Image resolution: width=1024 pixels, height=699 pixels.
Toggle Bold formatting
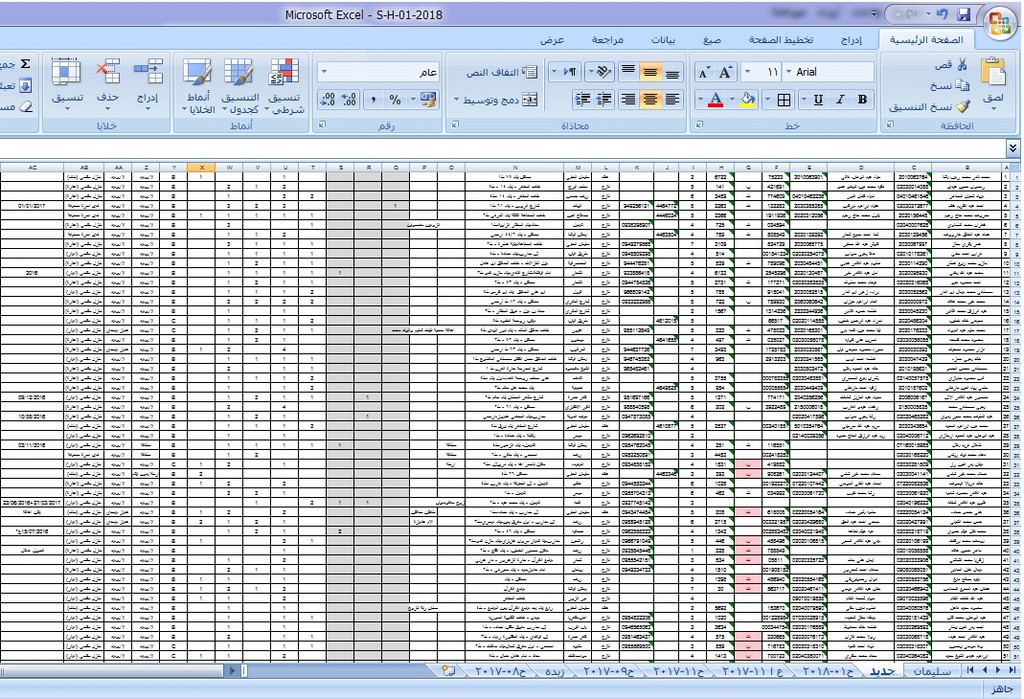pyautogui.click(x=862, y=99)
